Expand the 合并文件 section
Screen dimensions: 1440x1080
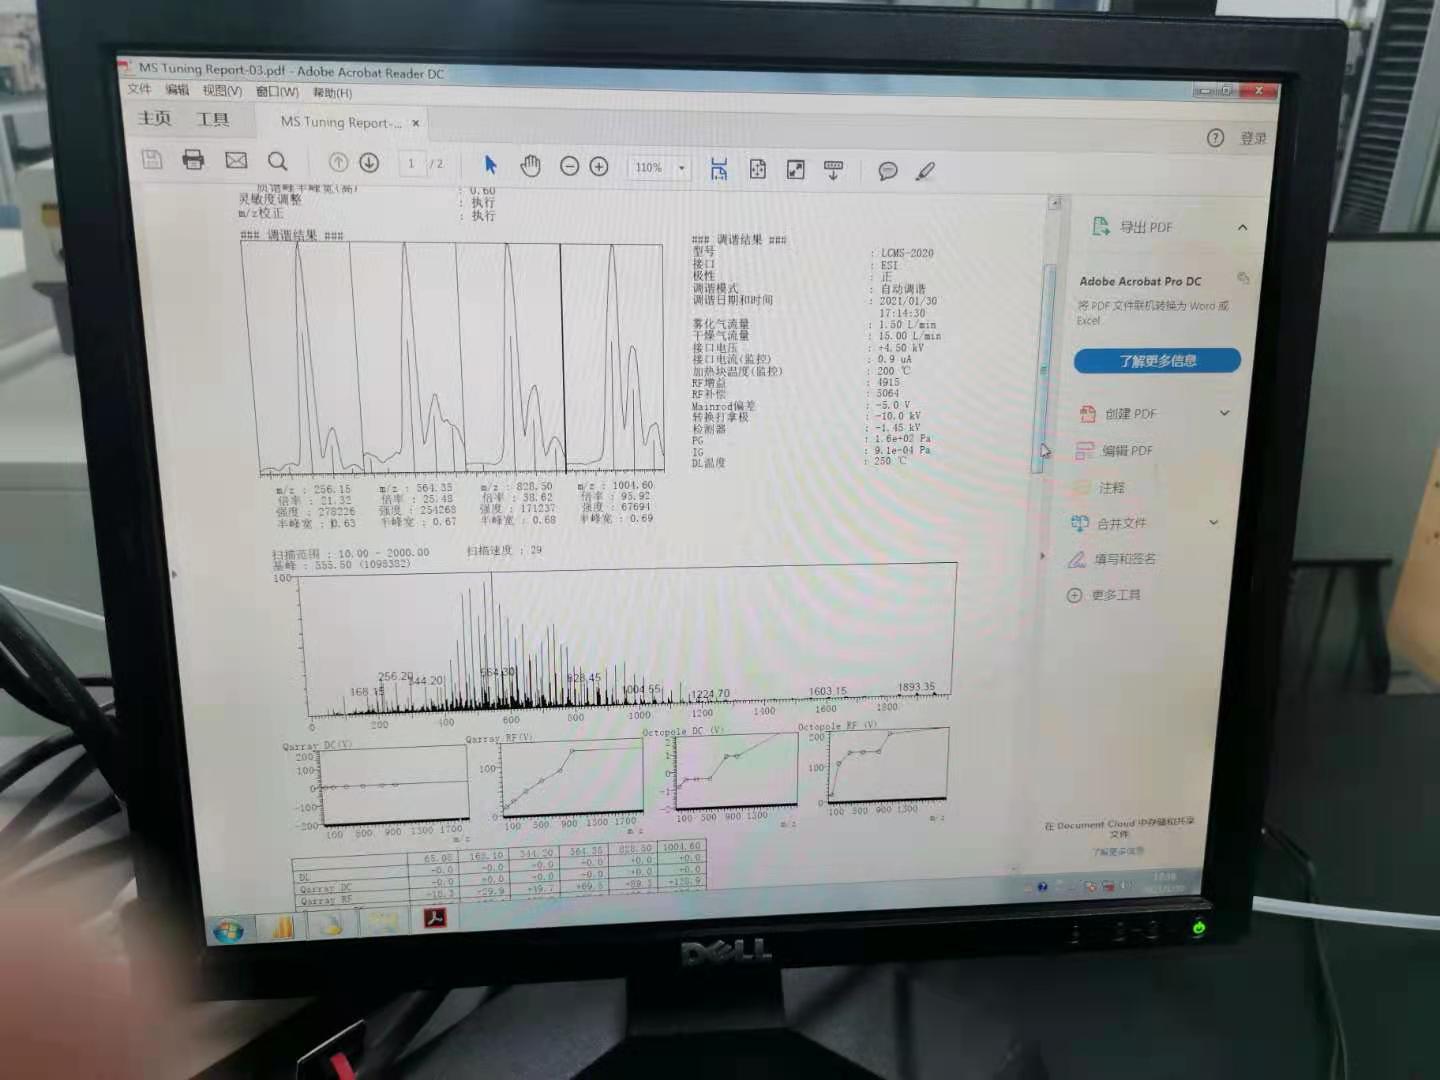[1213, 522]
